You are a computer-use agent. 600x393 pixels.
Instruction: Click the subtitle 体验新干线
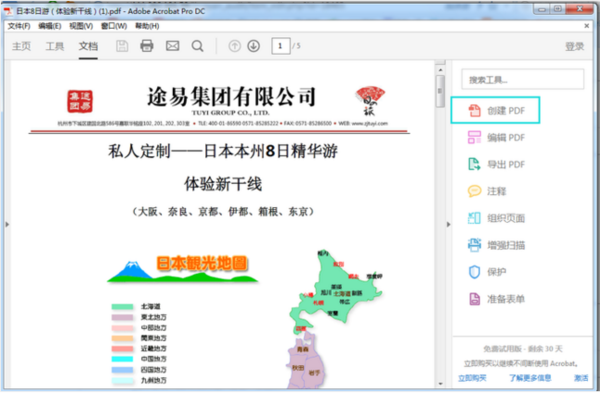tap(223, 184)
